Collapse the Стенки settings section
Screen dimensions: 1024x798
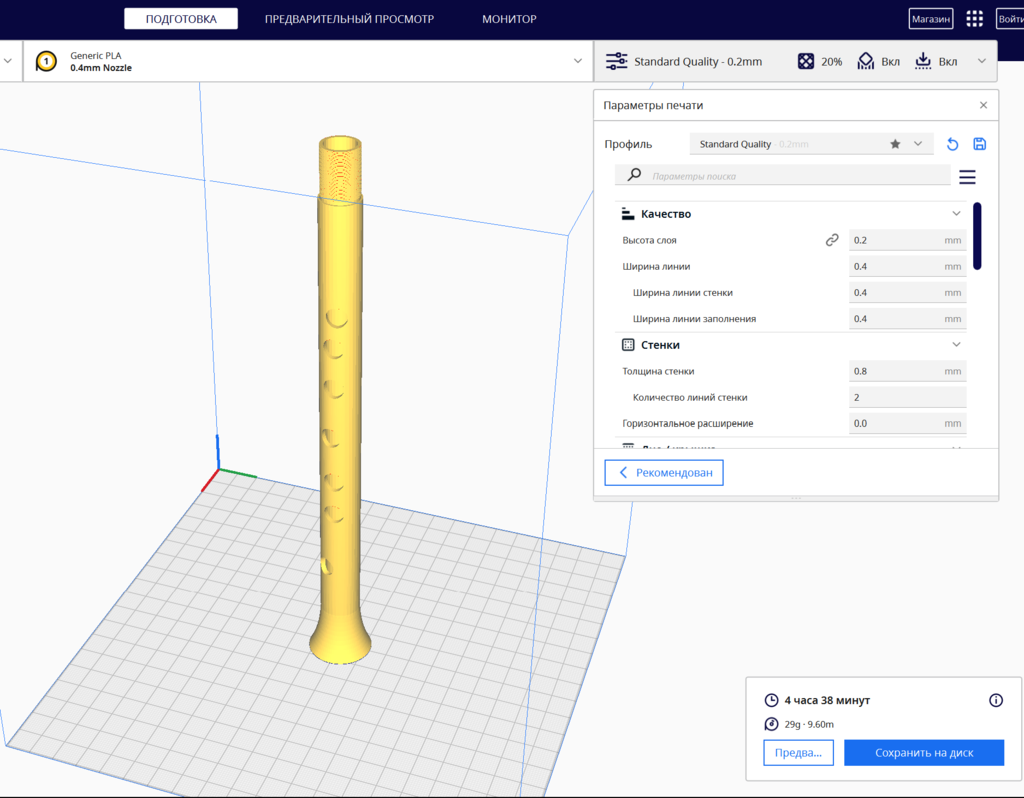pos(956,345)
